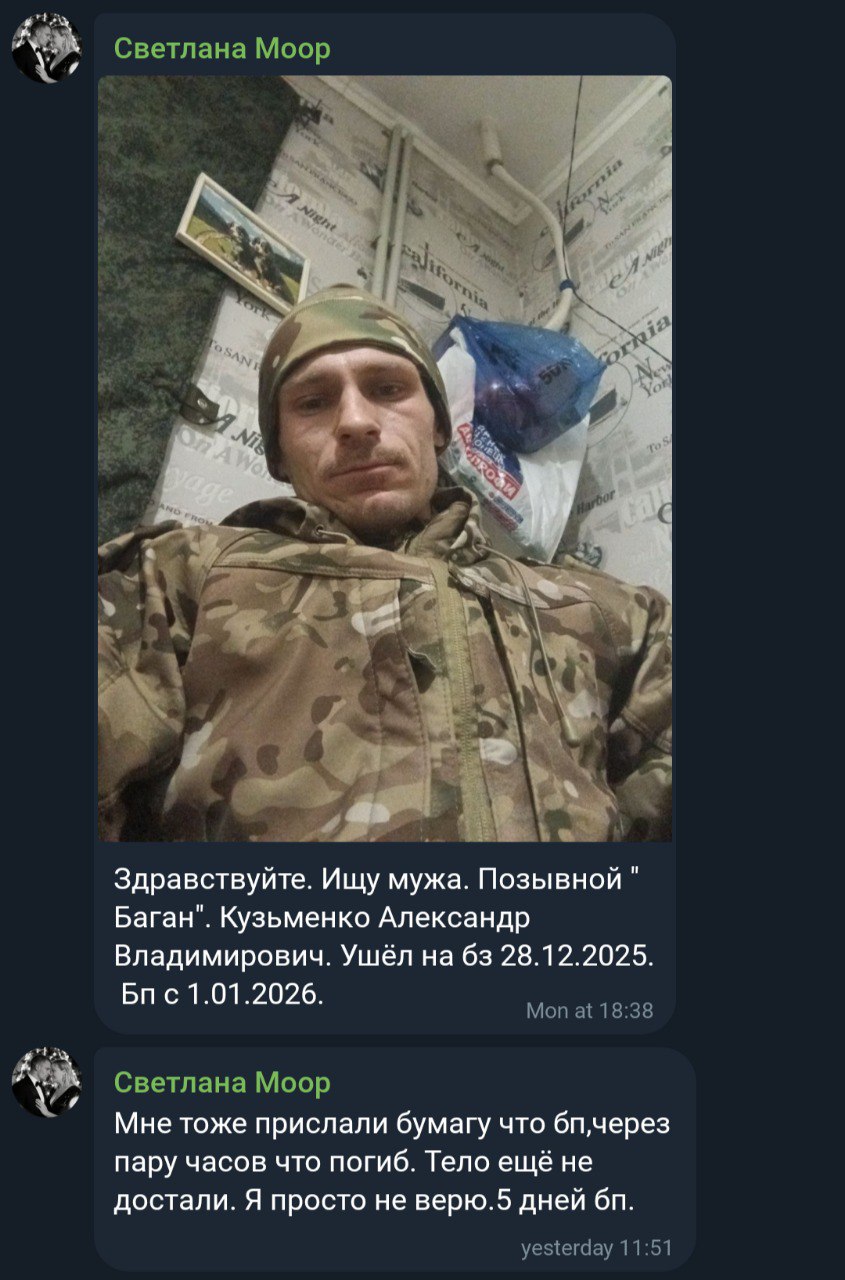Open the avatar beside the second message
This screenshot has width=845, height=1280.
pos(46,1082)
